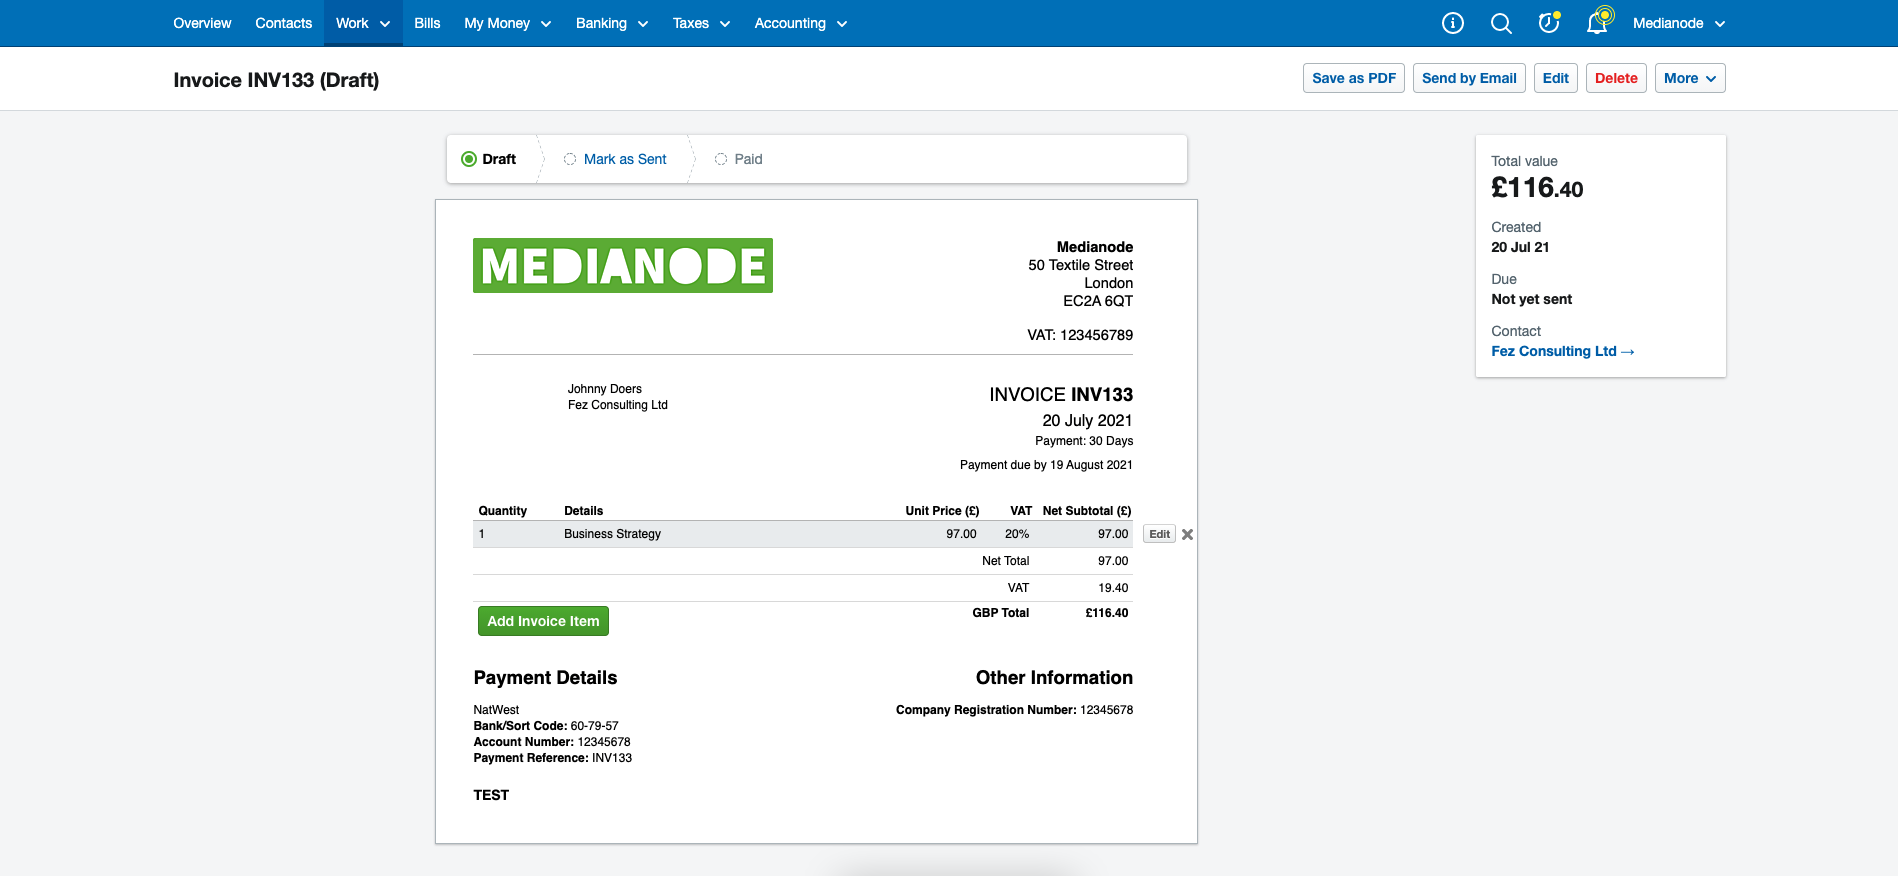Screen dimensions: 1898x876
Task: Click the Company Registration Number text
Action: click(1014, 710)
